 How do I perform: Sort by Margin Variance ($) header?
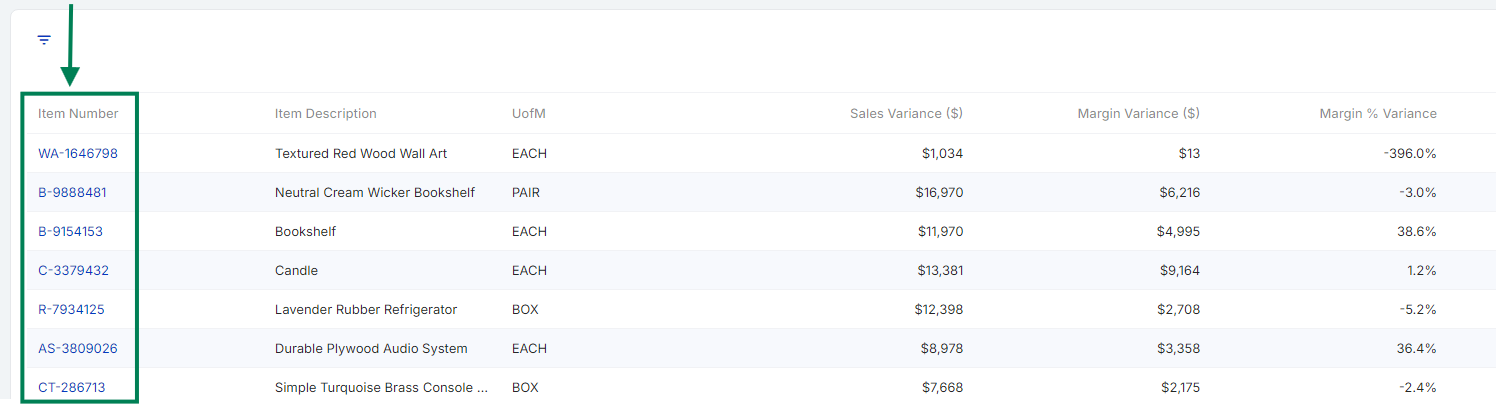[1138, 114]
